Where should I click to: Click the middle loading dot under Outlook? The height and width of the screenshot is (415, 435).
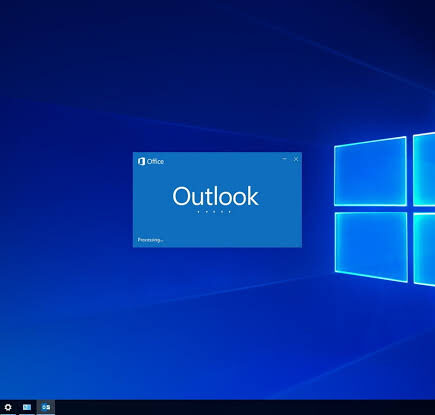coord(214,212)
